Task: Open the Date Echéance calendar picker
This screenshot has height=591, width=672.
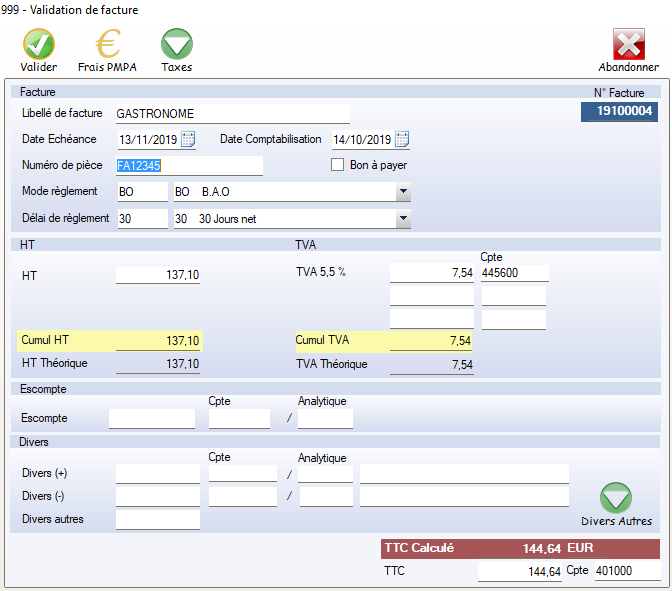Action: coord(188,139)
